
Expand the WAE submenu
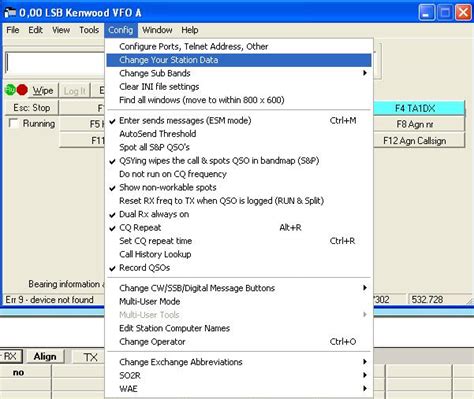click(239, 389)
